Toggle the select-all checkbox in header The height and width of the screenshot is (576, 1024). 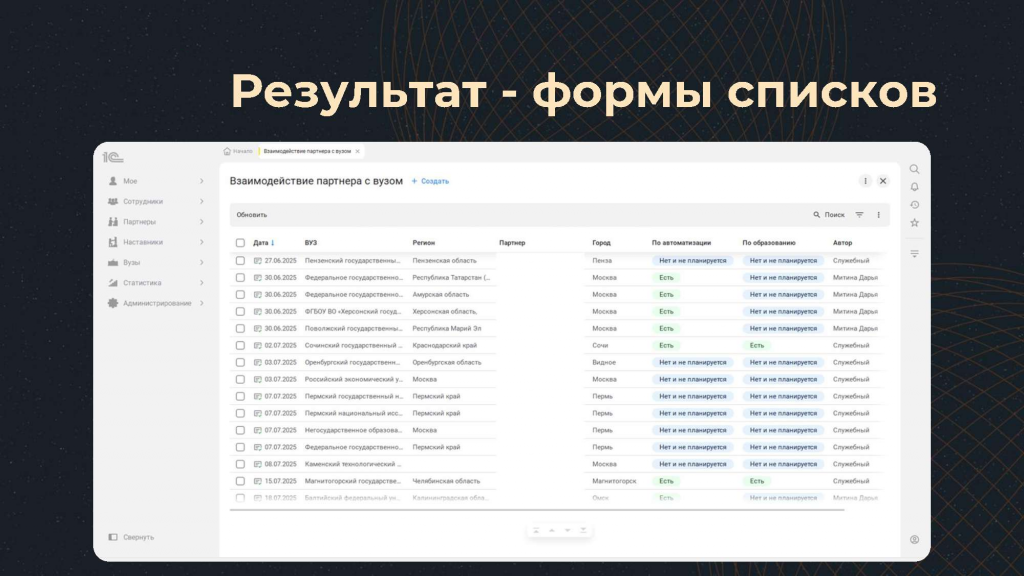tap(240, 243)
